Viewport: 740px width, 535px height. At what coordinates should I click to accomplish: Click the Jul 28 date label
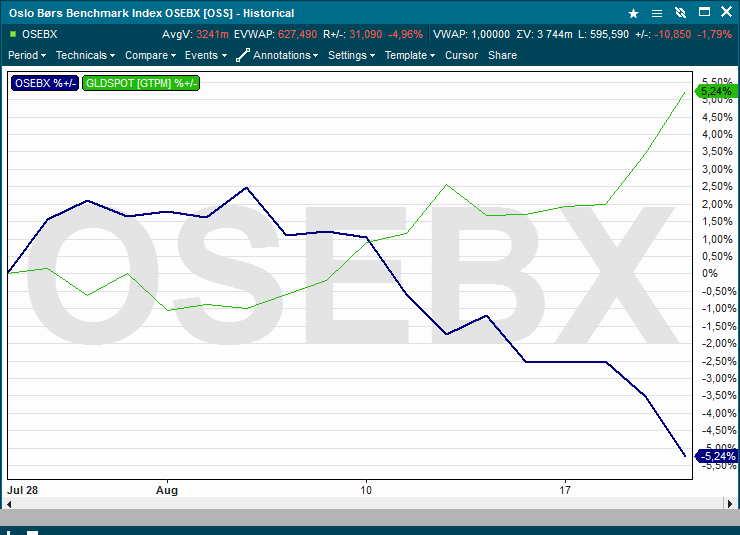pyautogui.click(x=22, y=490)
